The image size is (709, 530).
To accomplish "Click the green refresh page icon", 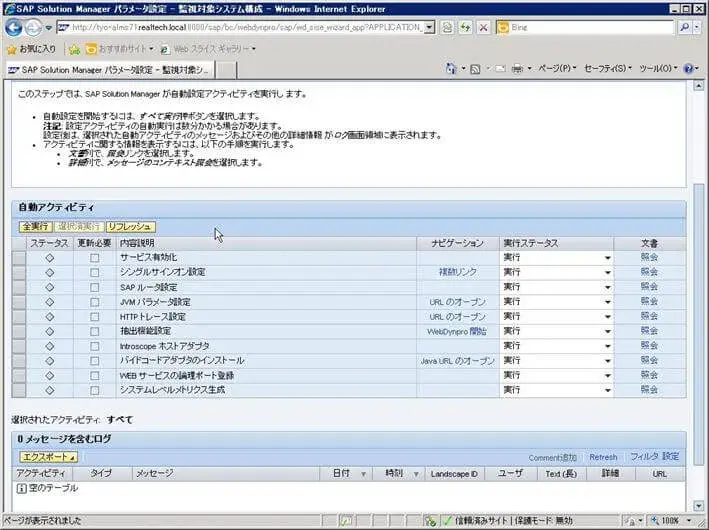I will pyautogui.click(x=465, y=28).
